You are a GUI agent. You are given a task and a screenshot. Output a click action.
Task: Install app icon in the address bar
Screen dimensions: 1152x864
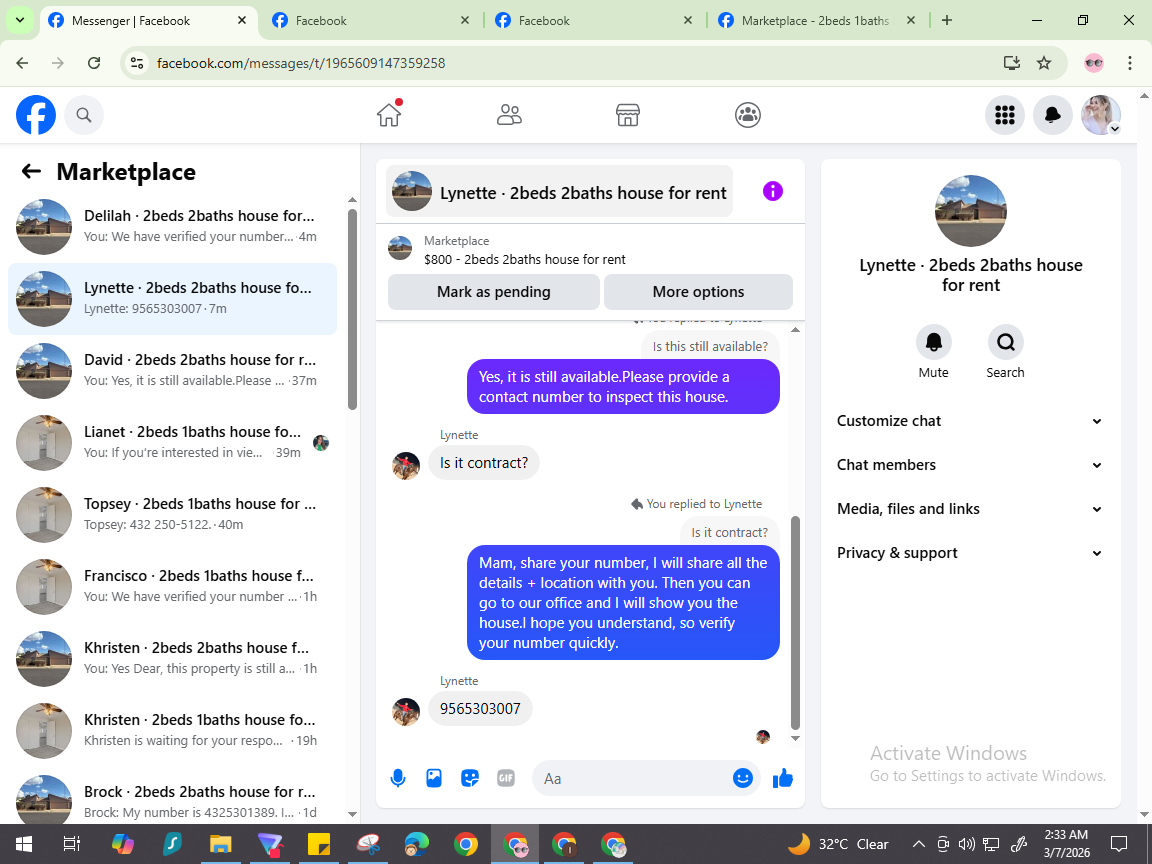1012,63
